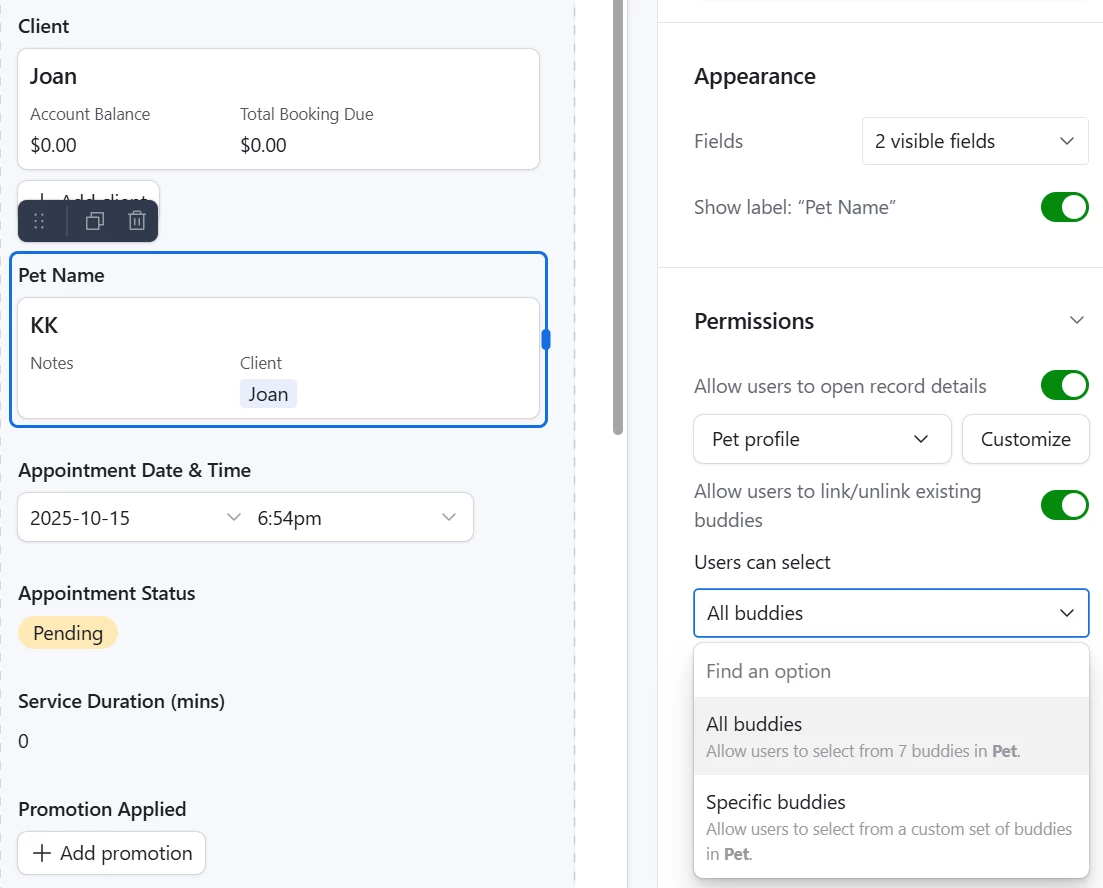Screen dimensions: 1103x888
Task: Toggle Show label "Pet Name" switch
Action: tap(1064, 207)
